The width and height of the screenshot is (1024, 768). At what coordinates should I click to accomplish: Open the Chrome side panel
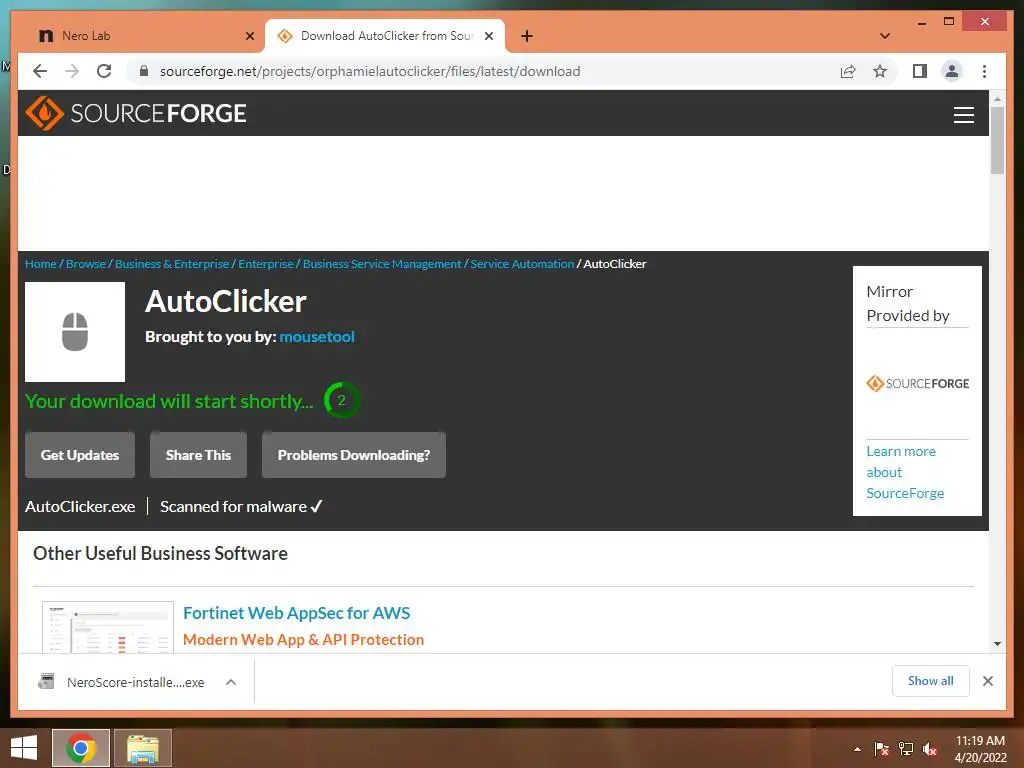(920, 71)
